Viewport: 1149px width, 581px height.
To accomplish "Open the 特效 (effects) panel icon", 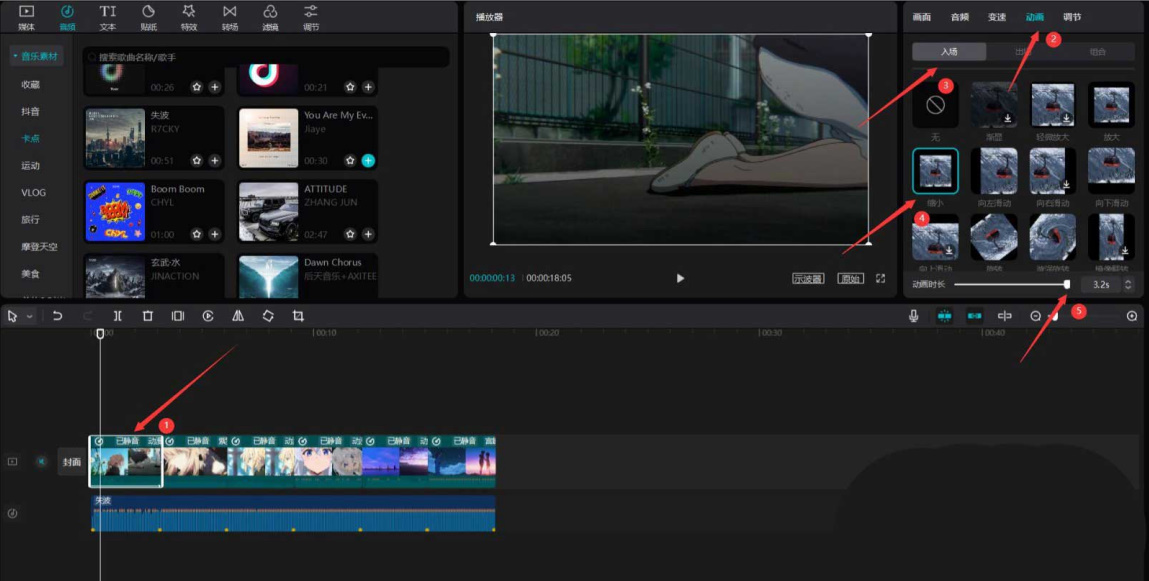I will 189,15.
